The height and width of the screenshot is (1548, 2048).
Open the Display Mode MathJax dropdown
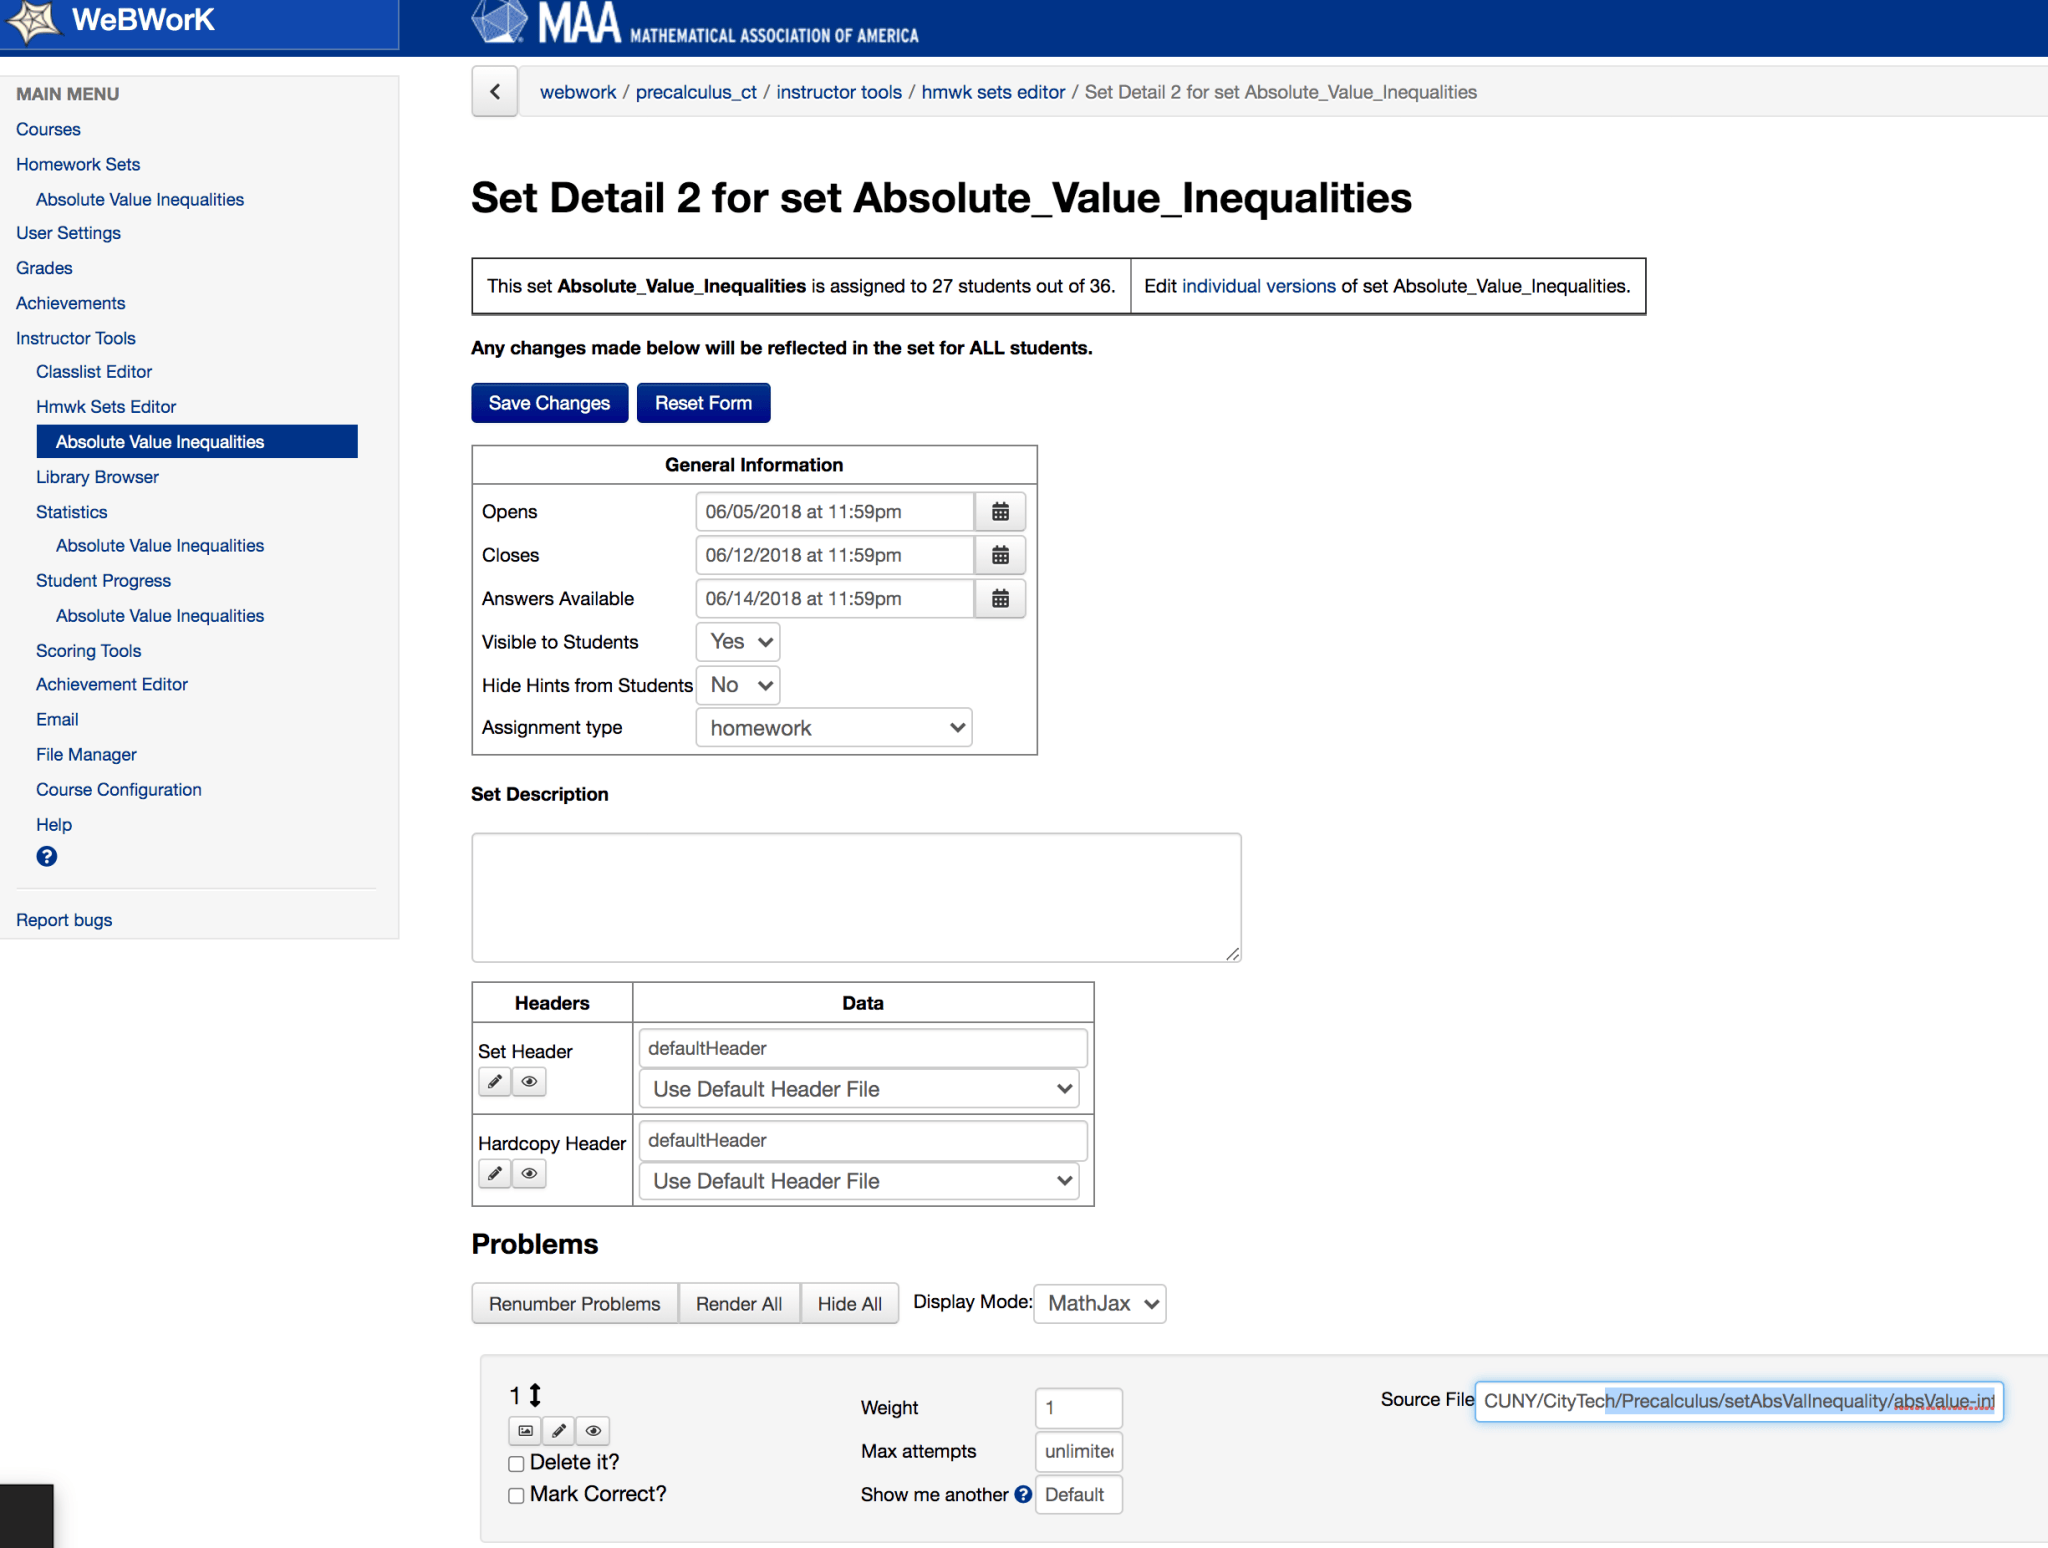(1100, 1304)
